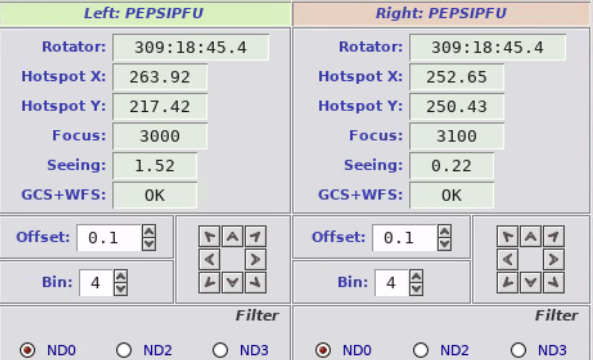Click the Left Offset input field
This screenshot has height=360, width=593.
109,238
